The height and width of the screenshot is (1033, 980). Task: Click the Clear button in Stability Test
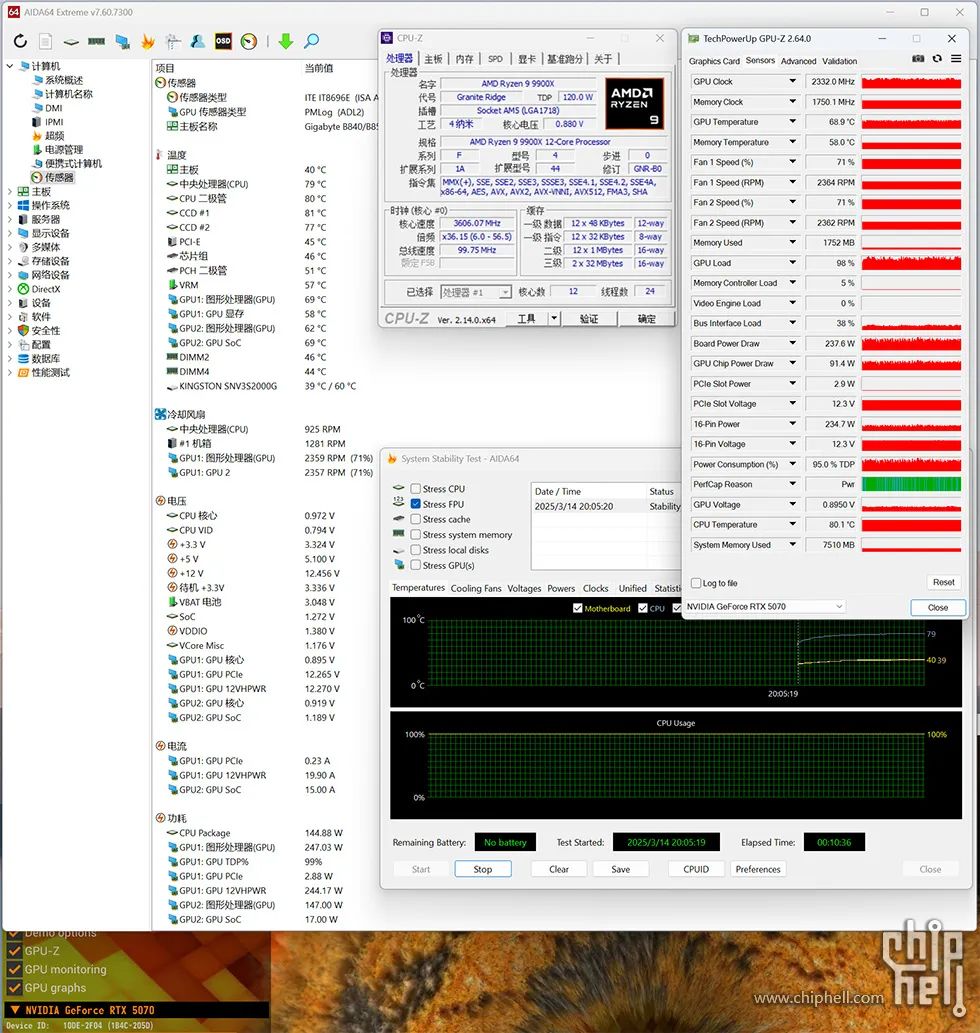pos(559,870)
